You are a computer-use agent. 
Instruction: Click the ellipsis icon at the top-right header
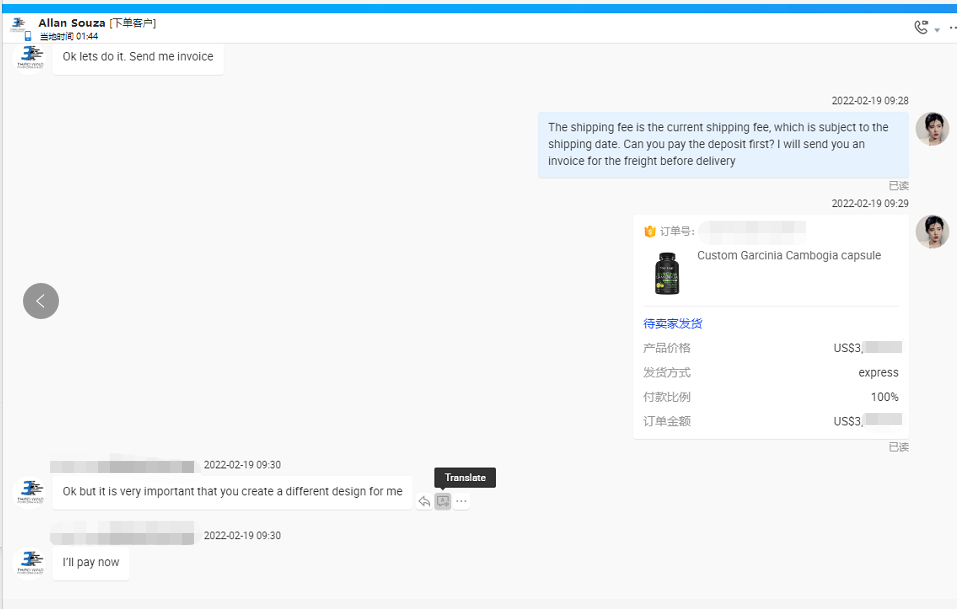coord(951,25)
